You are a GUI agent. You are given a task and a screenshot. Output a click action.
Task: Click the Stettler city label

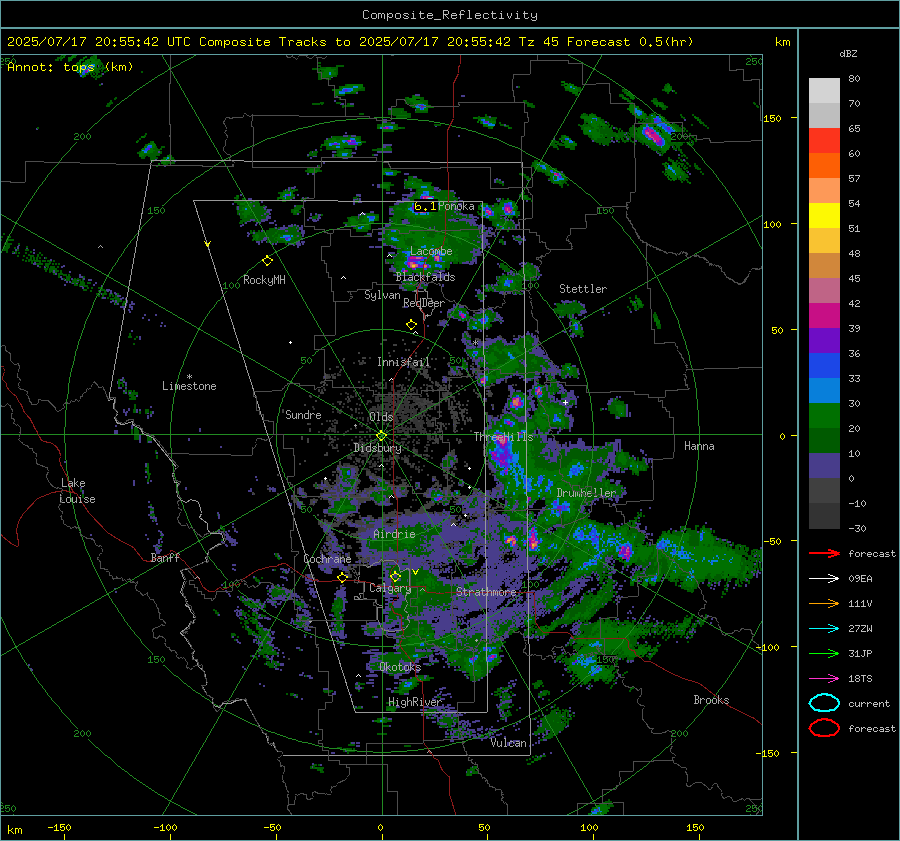(583, 289)
